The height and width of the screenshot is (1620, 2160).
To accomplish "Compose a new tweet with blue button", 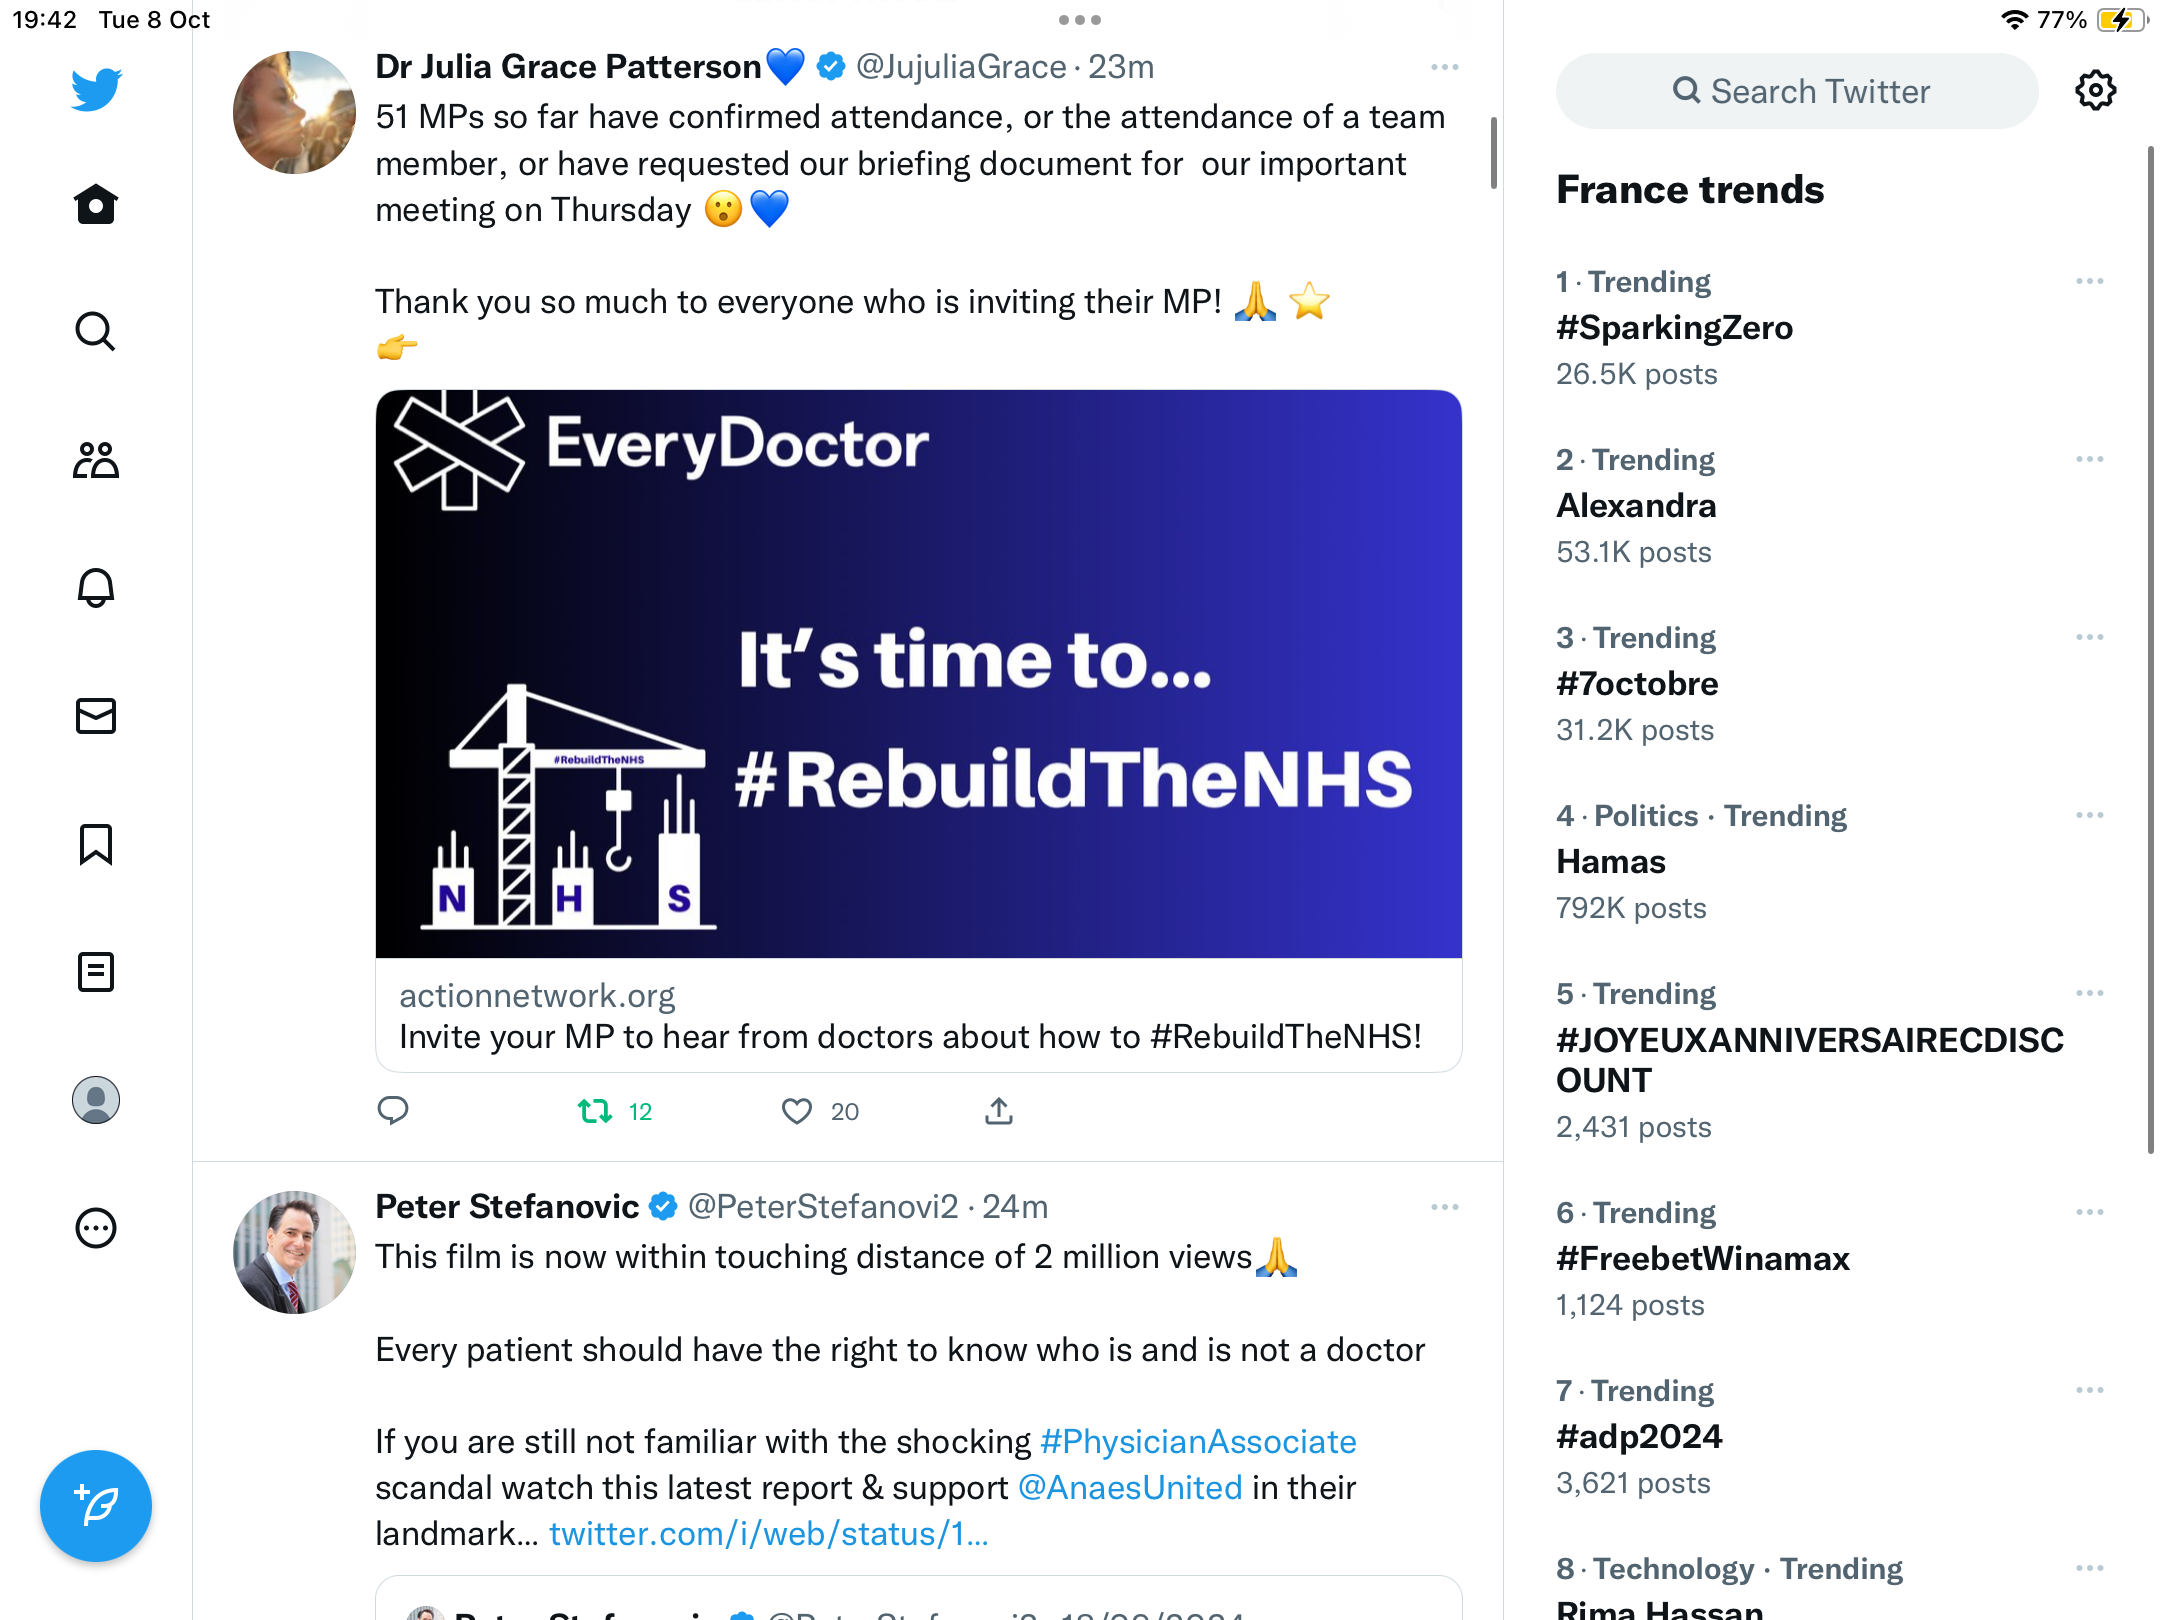I will tap(96, 1505).
